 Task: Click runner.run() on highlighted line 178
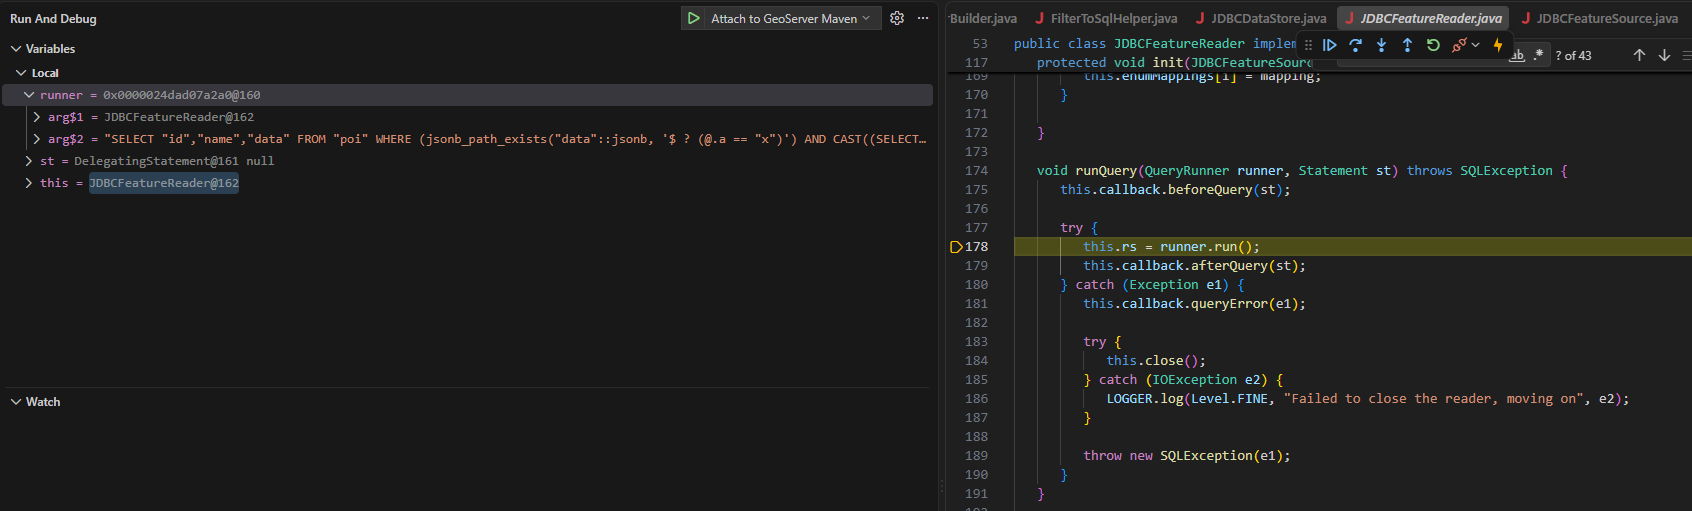coord(1209,247)
